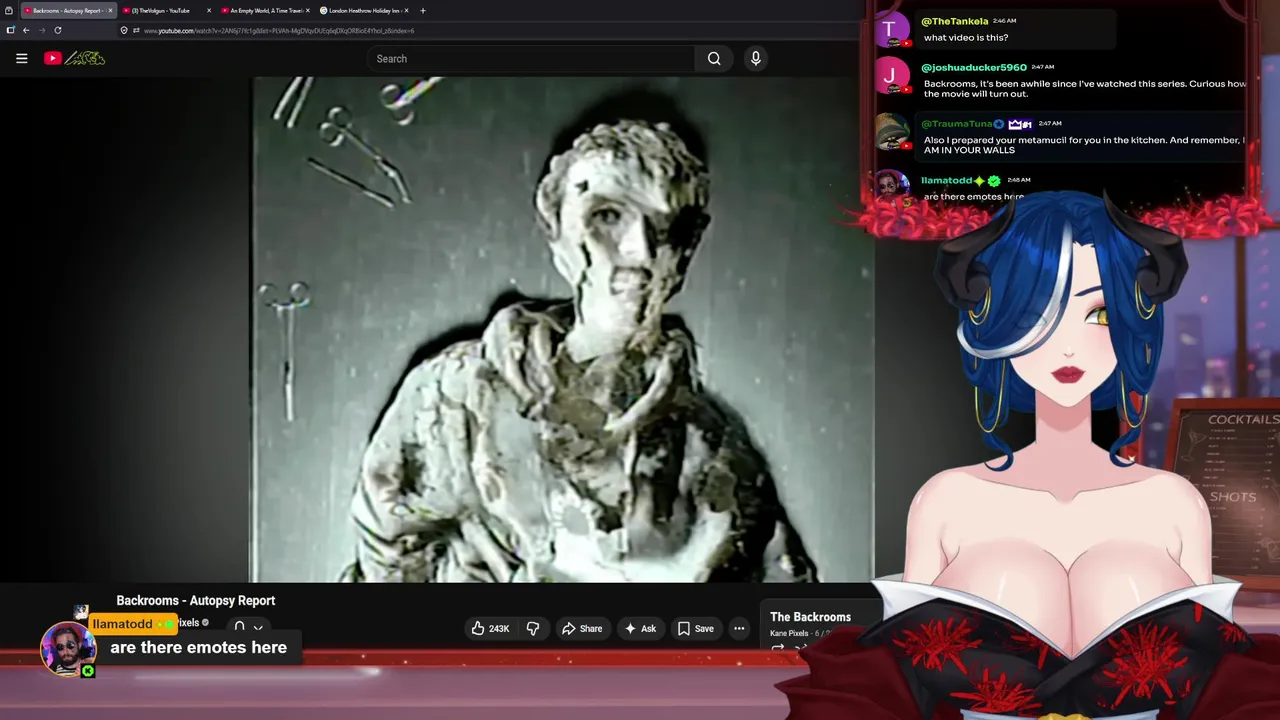Open the browser tab overview icon
1280x720 pixels.
point(9,10)
